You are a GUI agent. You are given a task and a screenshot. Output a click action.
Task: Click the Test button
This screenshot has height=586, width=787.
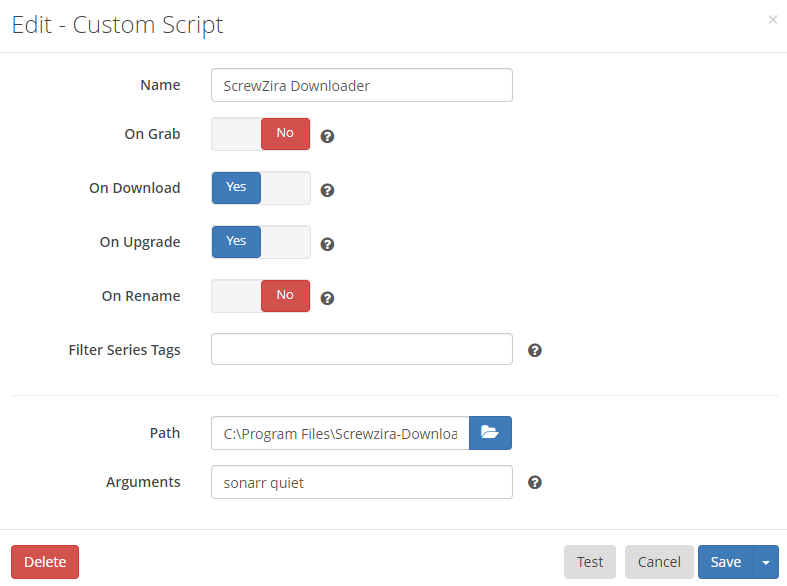coord(590,562)
